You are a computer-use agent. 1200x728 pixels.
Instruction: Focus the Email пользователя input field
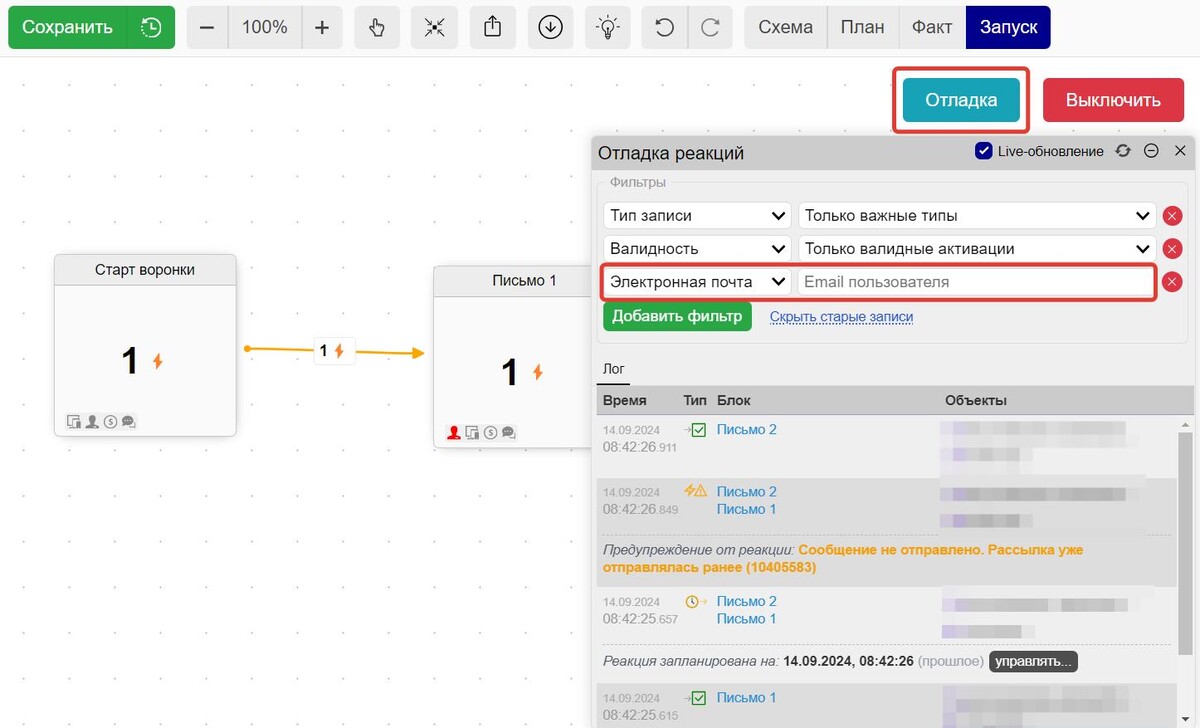975,283
